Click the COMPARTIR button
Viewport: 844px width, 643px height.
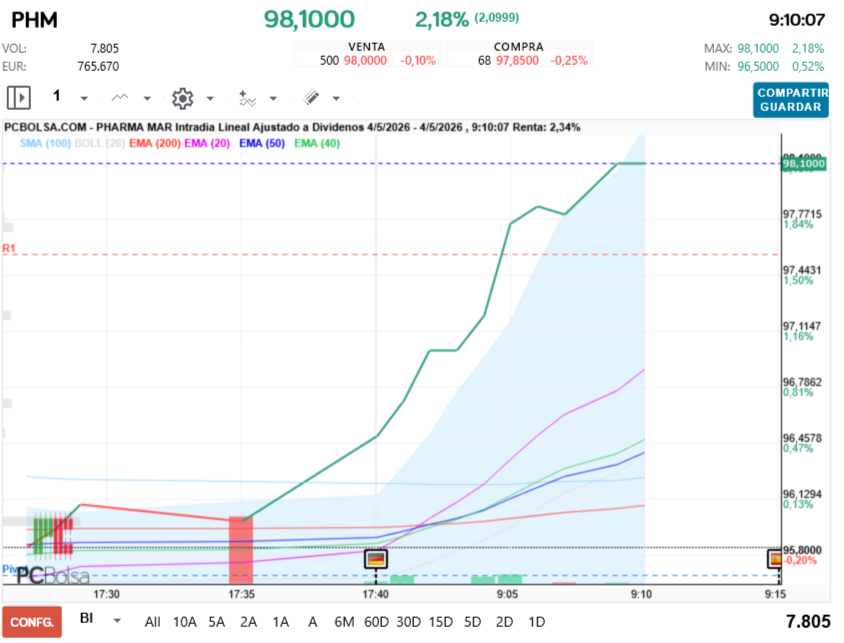pyautogui.click(x=792, y=93)
